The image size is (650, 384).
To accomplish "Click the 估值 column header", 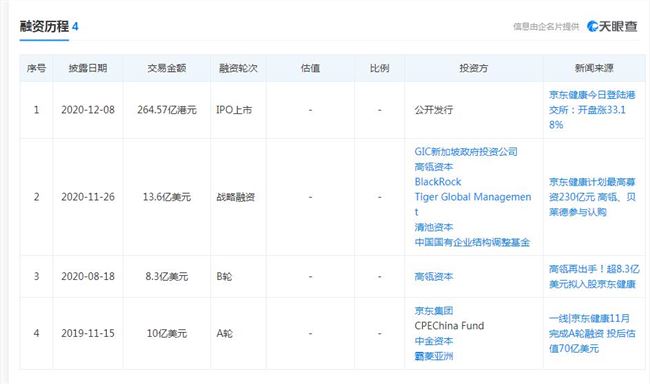I will [x=310, y=68].
